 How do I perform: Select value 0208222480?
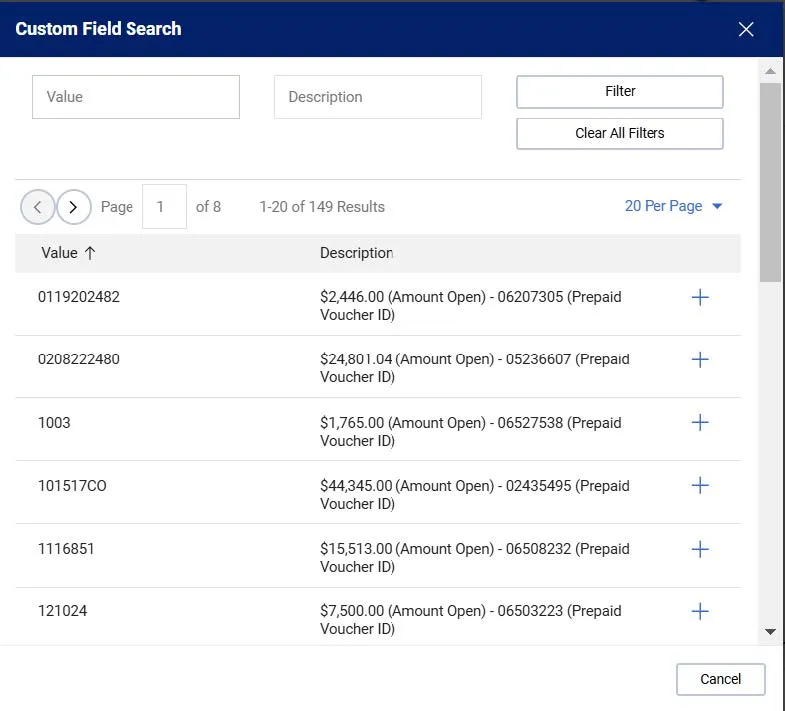click(79, 359)
